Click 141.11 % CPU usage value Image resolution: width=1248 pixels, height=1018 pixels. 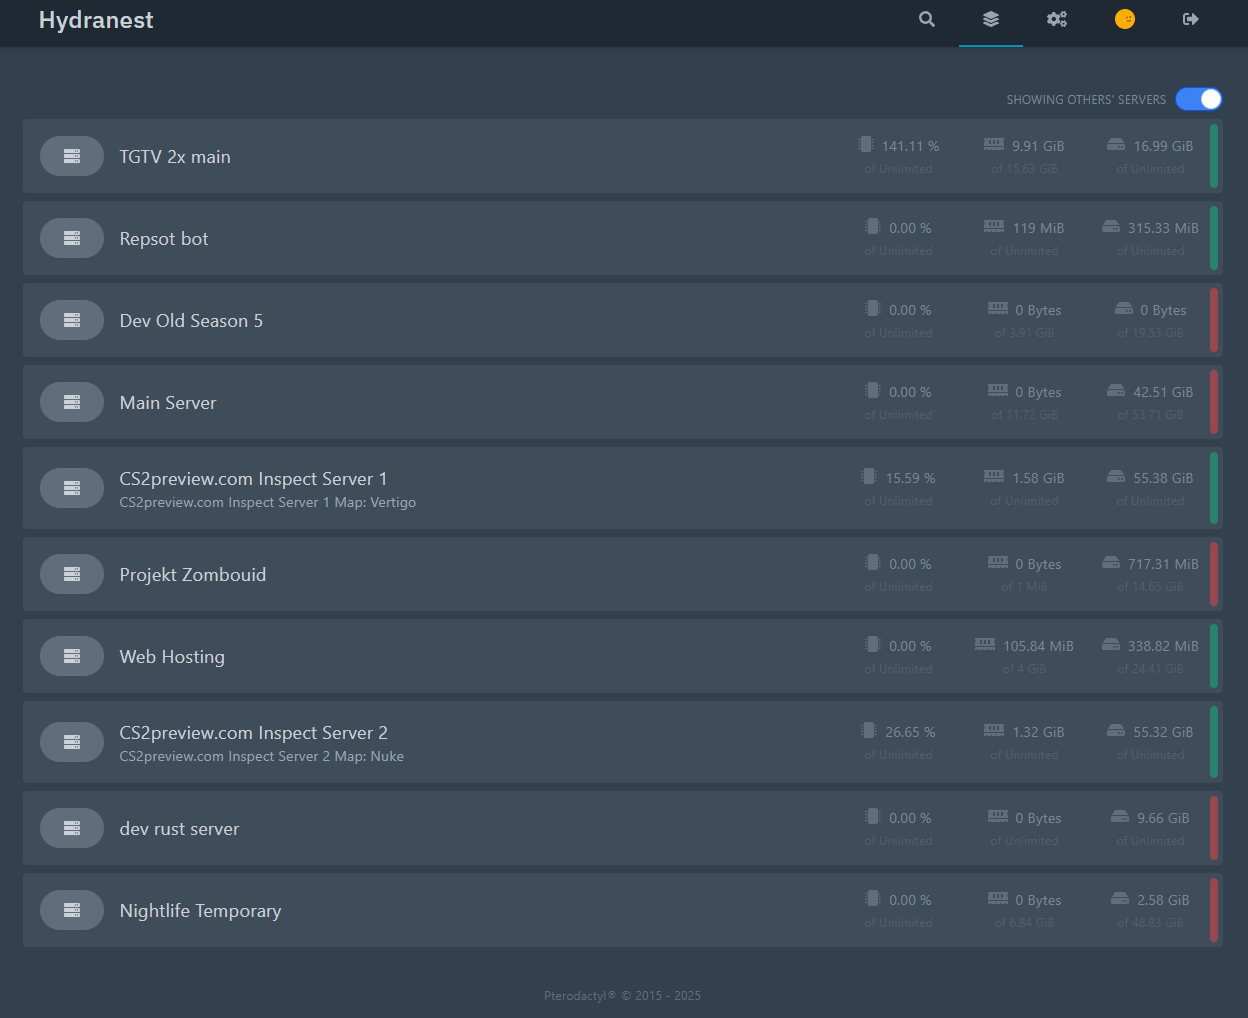pos(910,146)
